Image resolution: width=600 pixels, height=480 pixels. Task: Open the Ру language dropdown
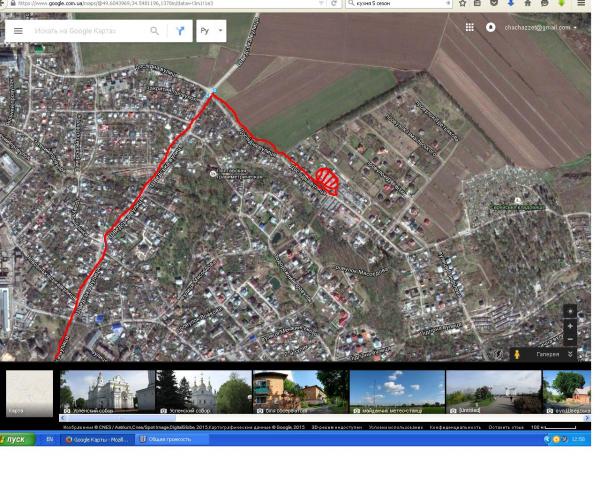click(x=211, y=31)
